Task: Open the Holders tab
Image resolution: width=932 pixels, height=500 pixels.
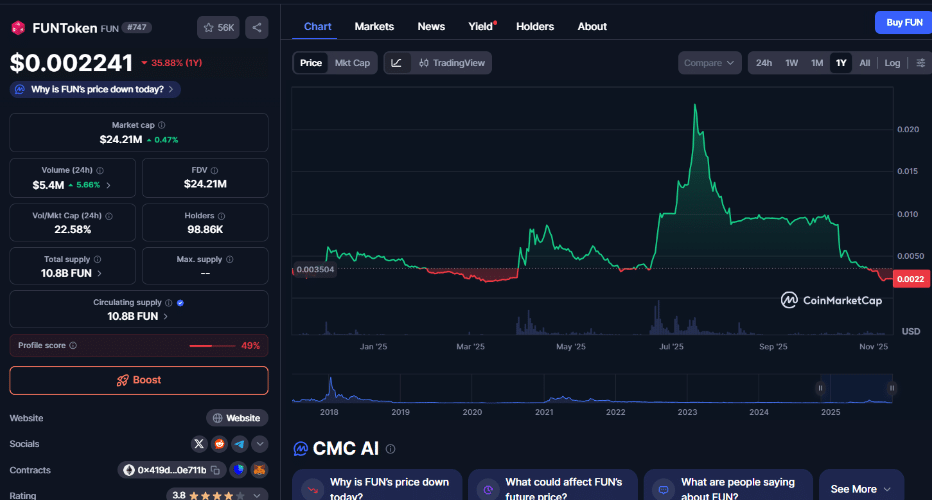Action: pyautogui.click(x=535, y=26)
